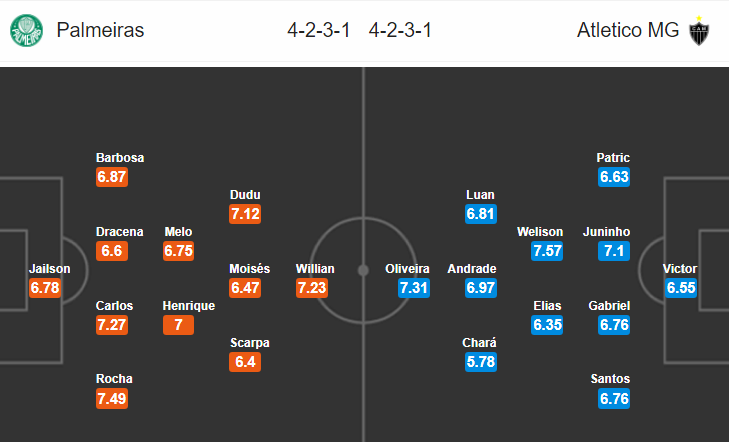This screenshot has height=442, width=729.
Task: Click the Palmeiras 4-2-3-1 formation text
Action: [x=318, y=31]
